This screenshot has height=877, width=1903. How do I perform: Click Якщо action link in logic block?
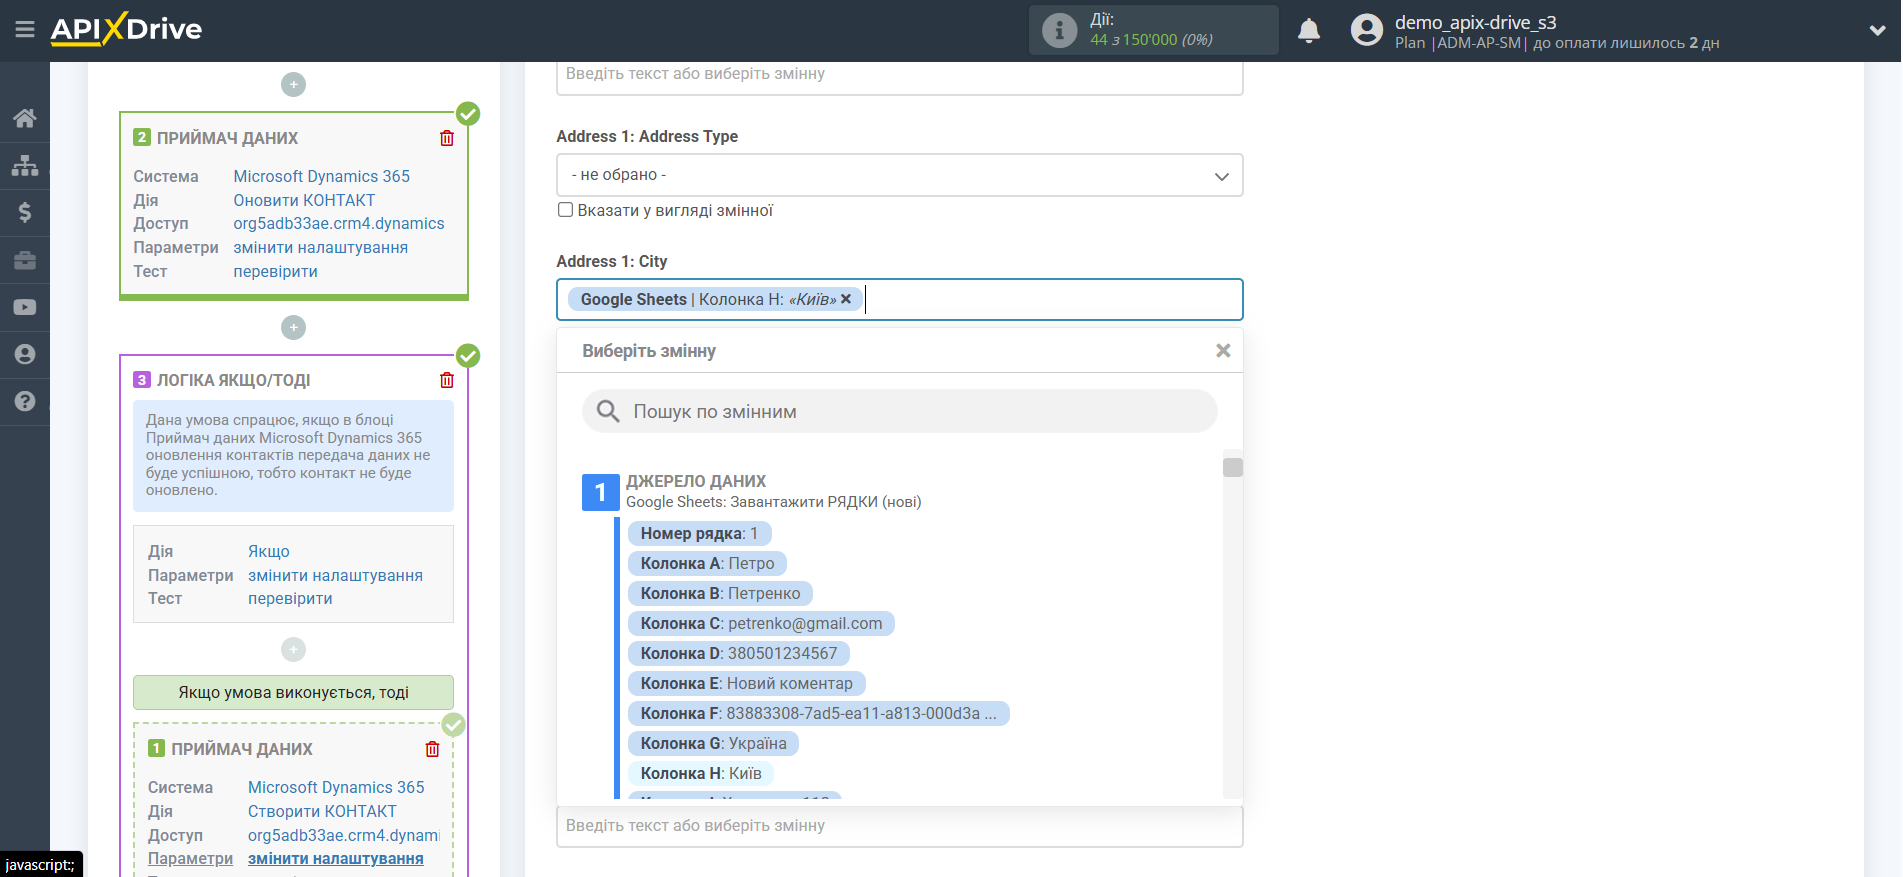click(268, 551)
